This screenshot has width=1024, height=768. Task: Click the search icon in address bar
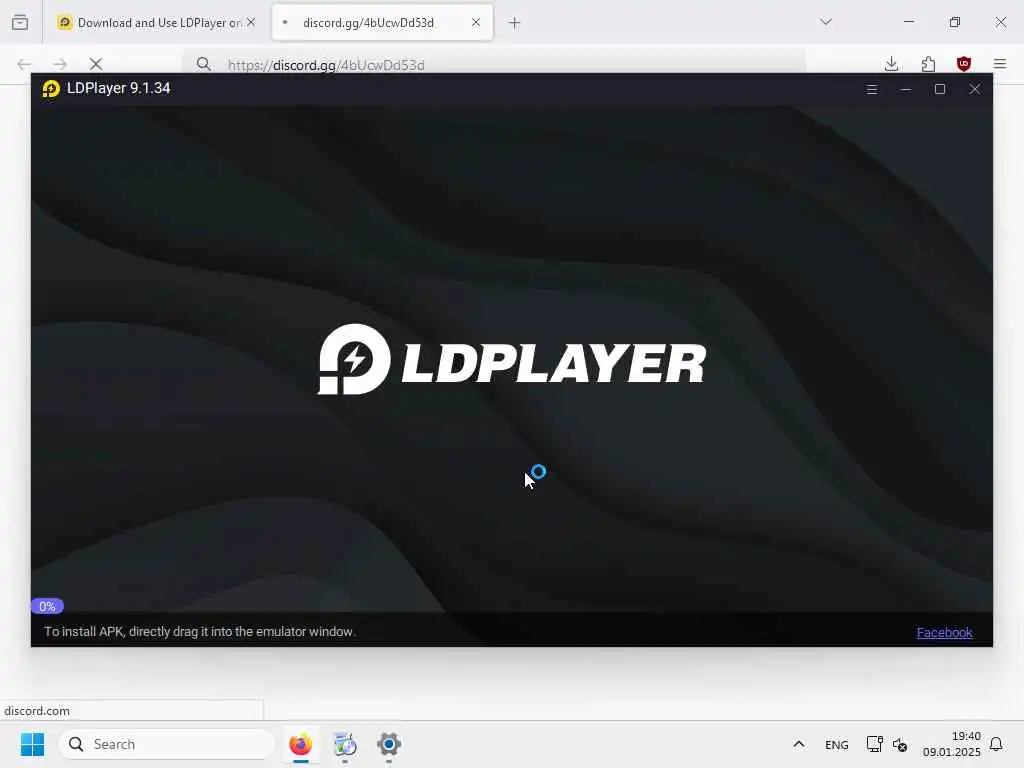[204, 64]
